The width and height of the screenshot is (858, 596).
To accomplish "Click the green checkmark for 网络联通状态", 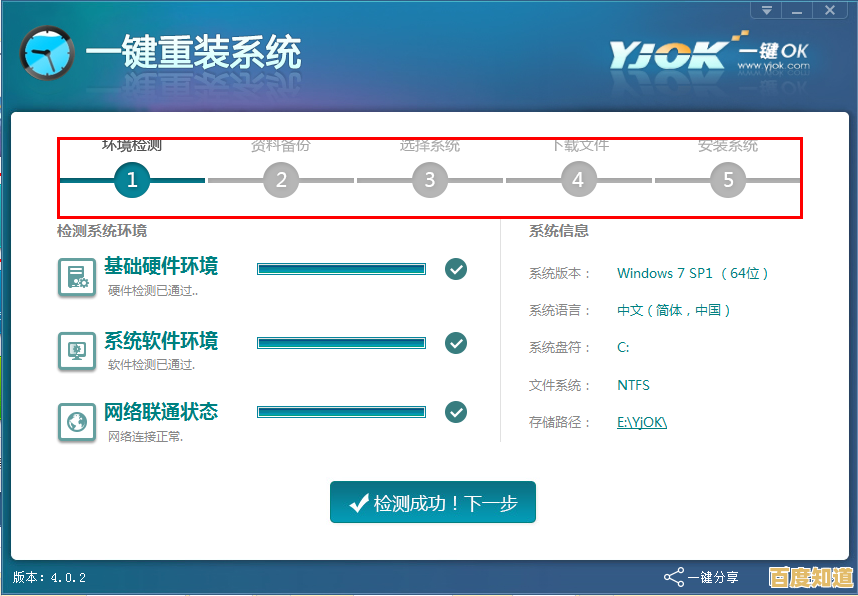I will pos(455,412).
